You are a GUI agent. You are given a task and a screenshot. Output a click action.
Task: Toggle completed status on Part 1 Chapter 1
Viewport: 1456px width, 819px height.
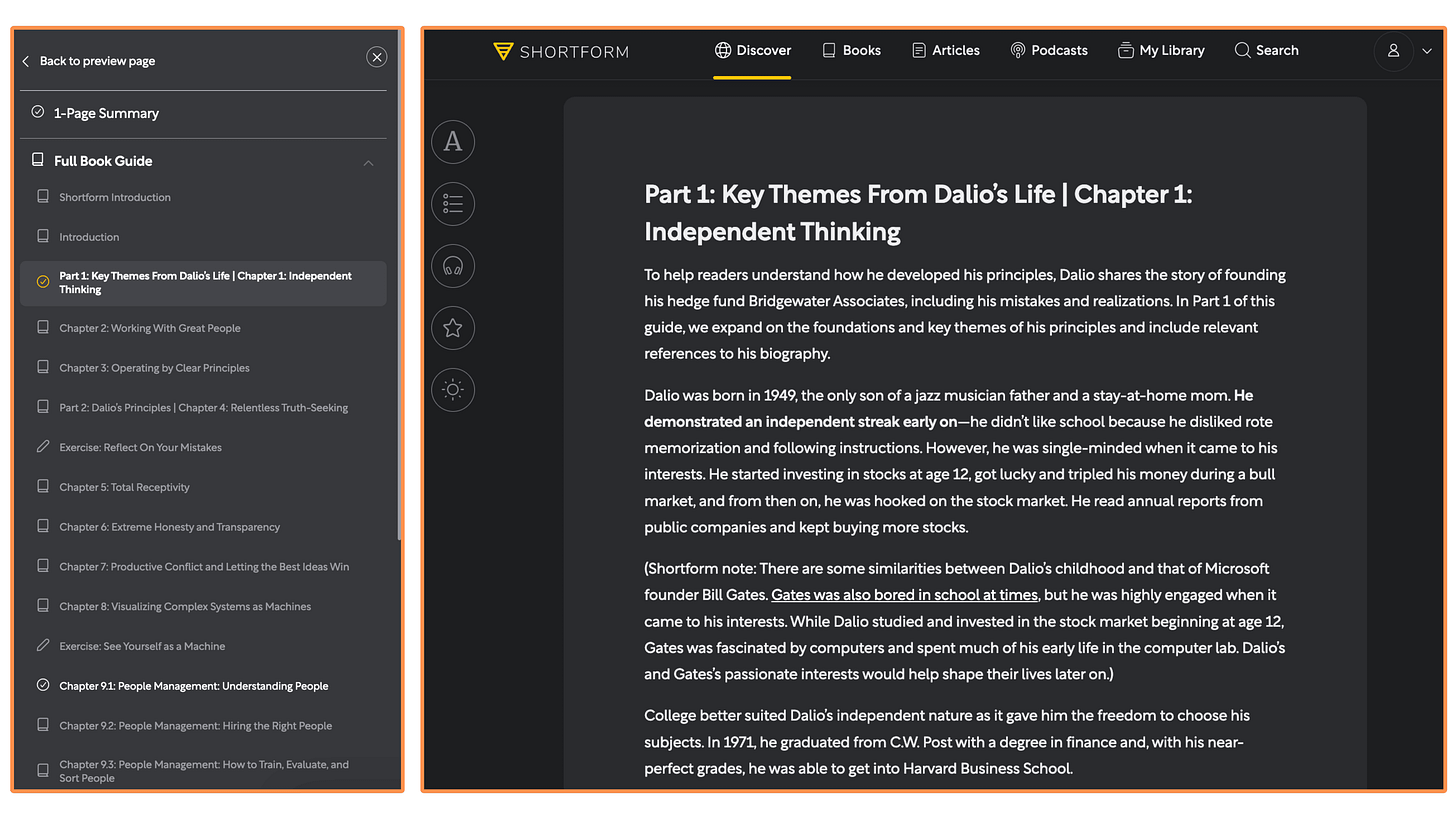coord(42,282)
